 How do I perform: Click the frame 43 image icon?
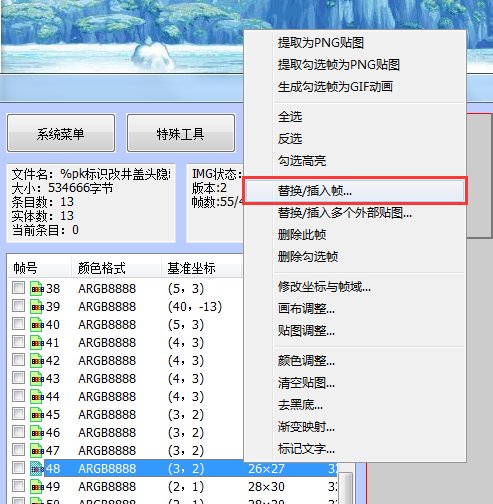click(37, 379)
